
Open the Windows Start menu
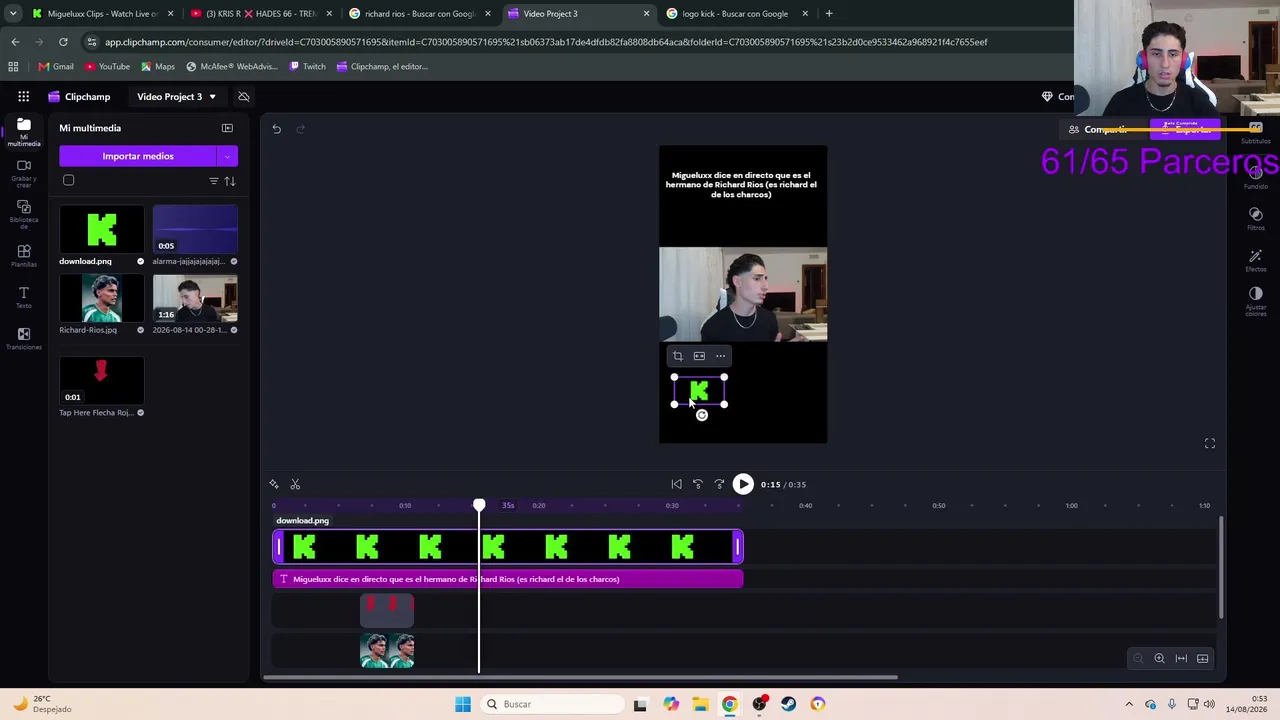tap(463, 704)
